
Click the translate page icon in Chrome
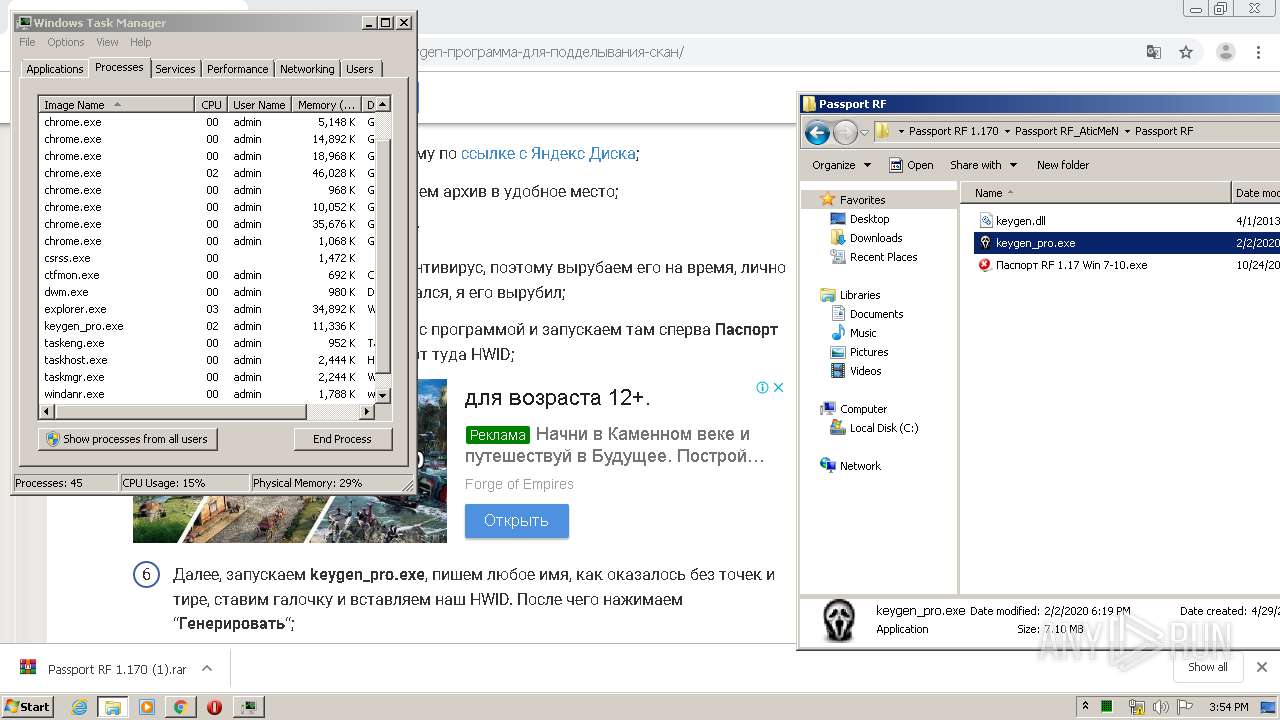[1154, 52]
